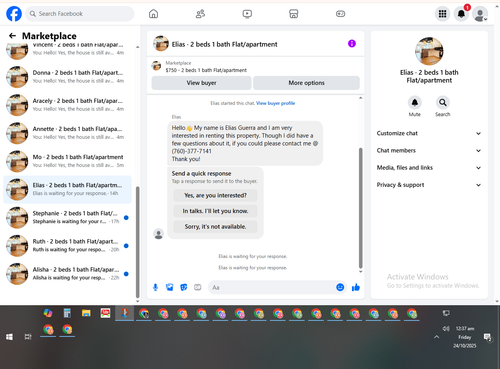Click View buyer button
The height and width of the screenshot is (369, 500).
coord(201,83)
